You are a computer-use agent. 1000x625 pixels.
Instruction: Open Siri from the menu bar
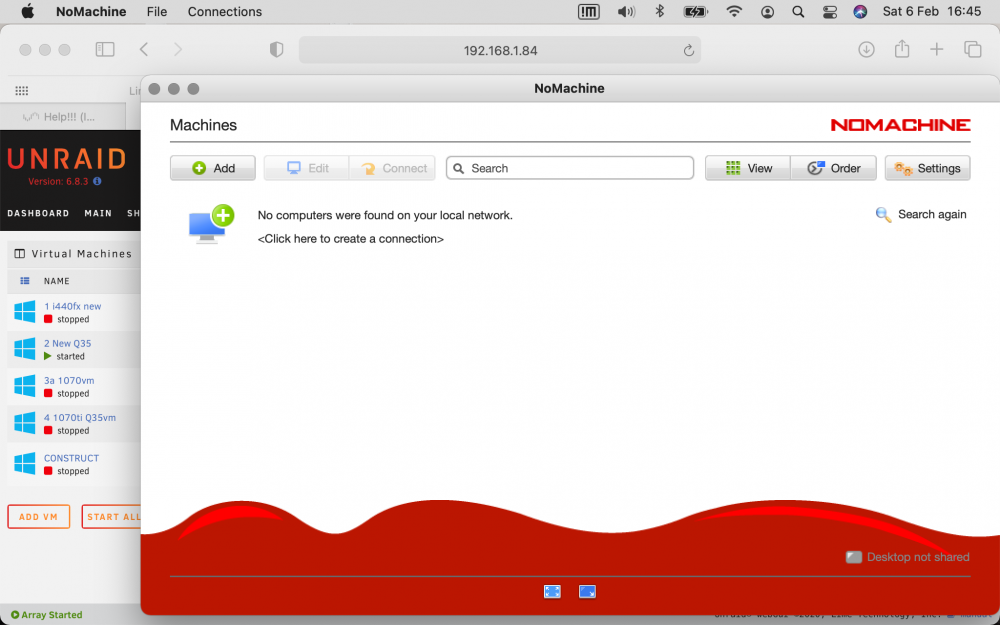tap(860, 11)
